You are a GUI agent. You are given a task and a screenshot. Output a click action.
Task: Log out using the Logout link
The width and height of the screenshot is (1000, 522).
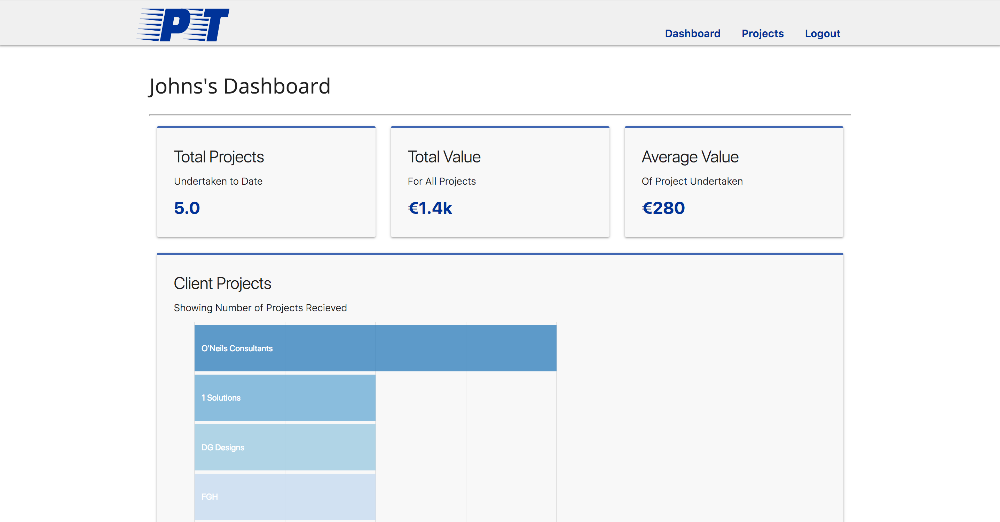822,34
